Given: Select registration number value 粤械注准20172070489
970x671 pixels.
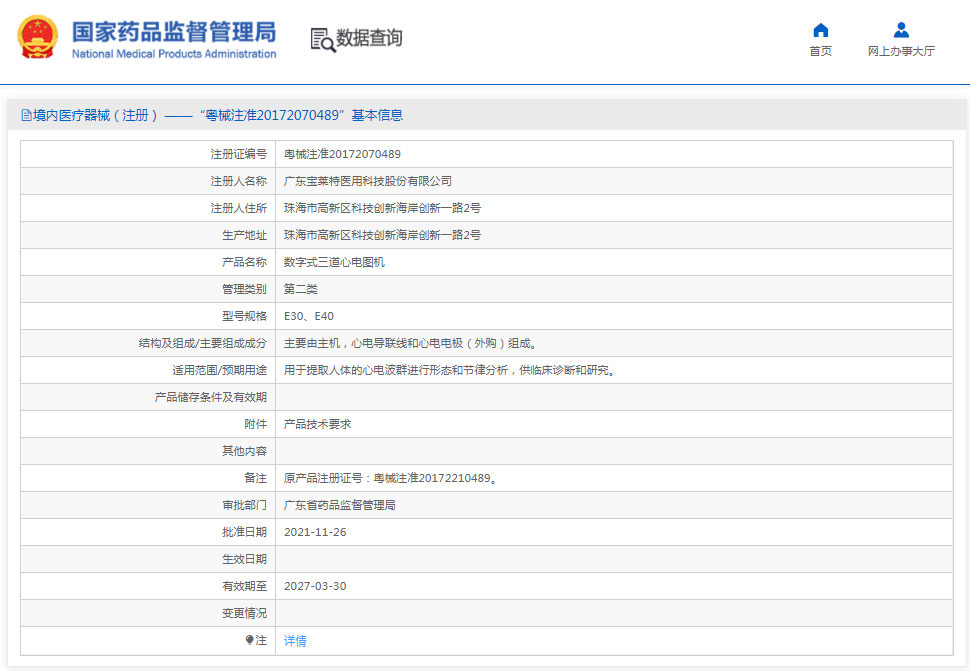Looking at the screenshot, I should coord(342,154).
